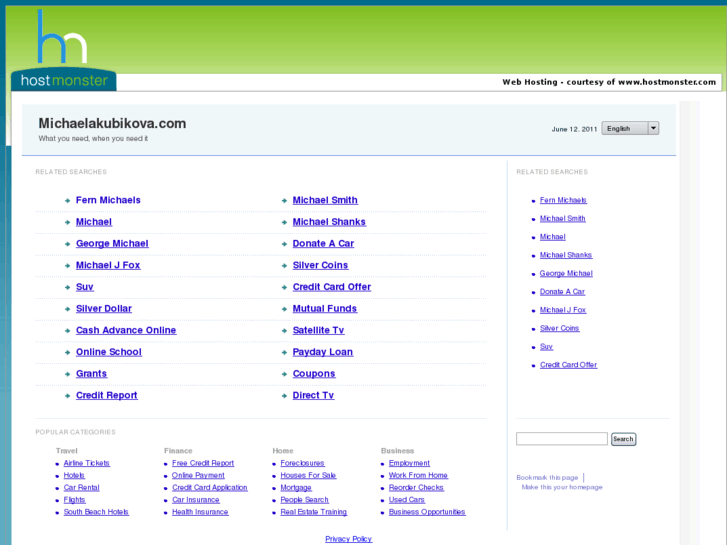Open South Beach Hotels link
Viewport: 727px width, 545px height.
(96, 512)
